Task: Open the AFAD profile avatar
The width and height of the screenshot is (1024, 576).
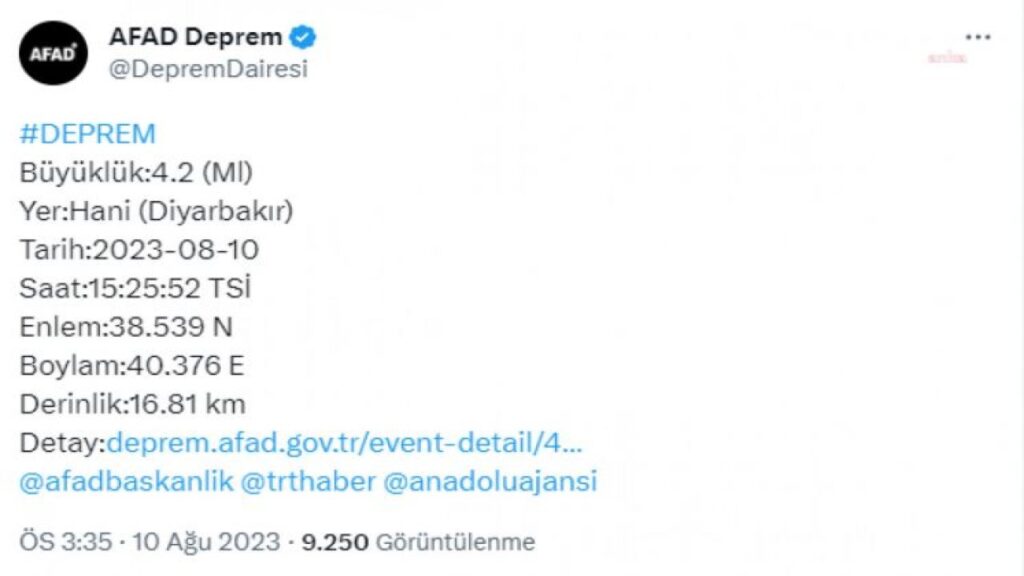Action: pyautogui.click(x=53, y=53)
